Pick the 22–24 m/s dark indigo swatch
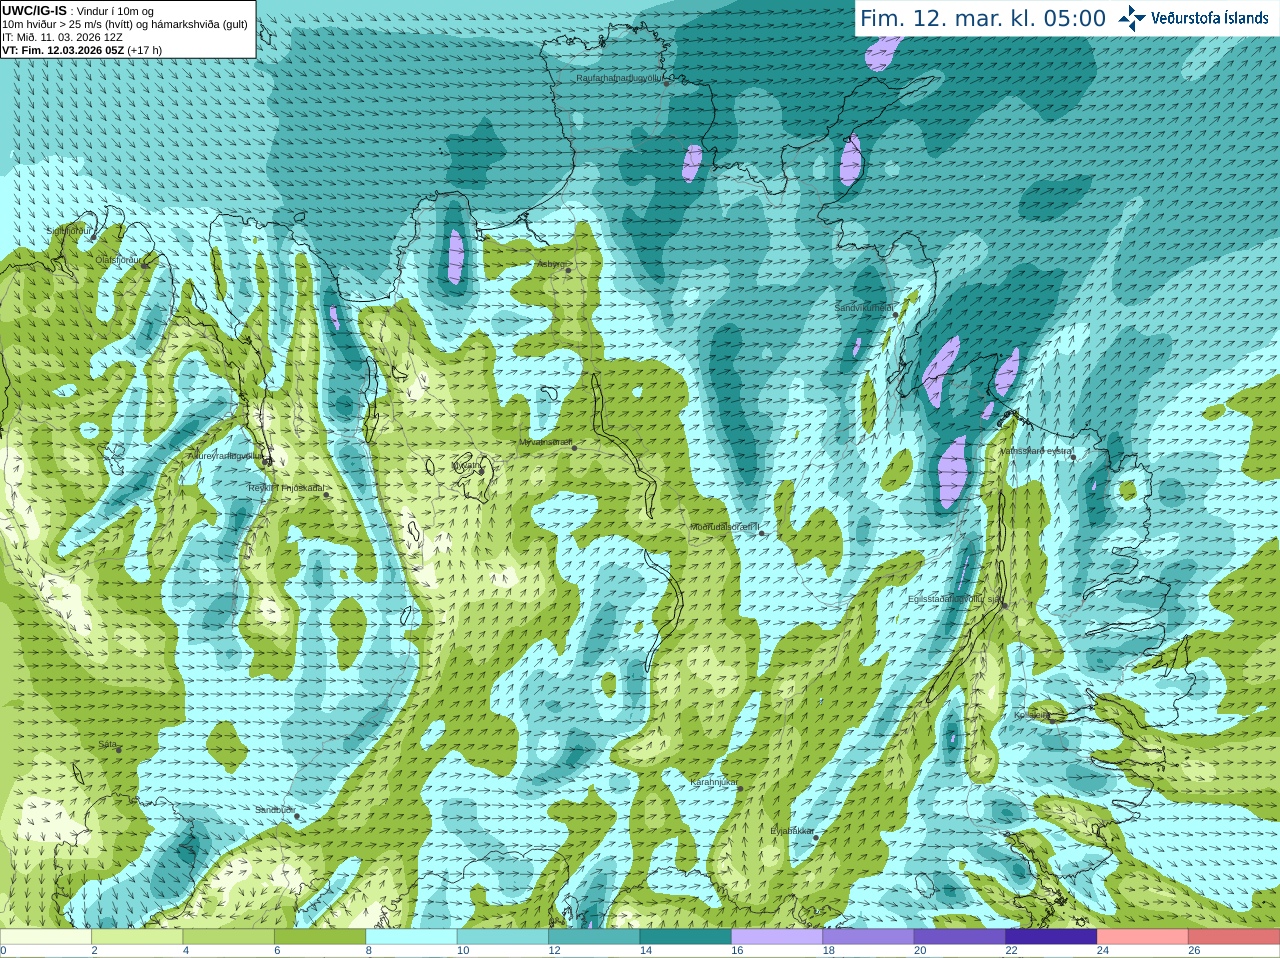Screen dimensions: 1280x958 point(1052,937)
